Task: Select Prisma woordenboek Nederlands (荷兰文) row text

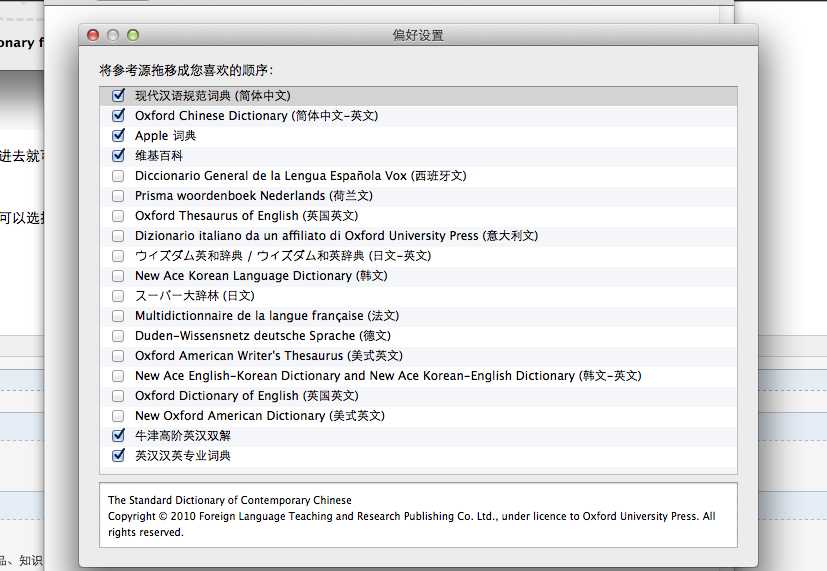Action: point(254,196)
